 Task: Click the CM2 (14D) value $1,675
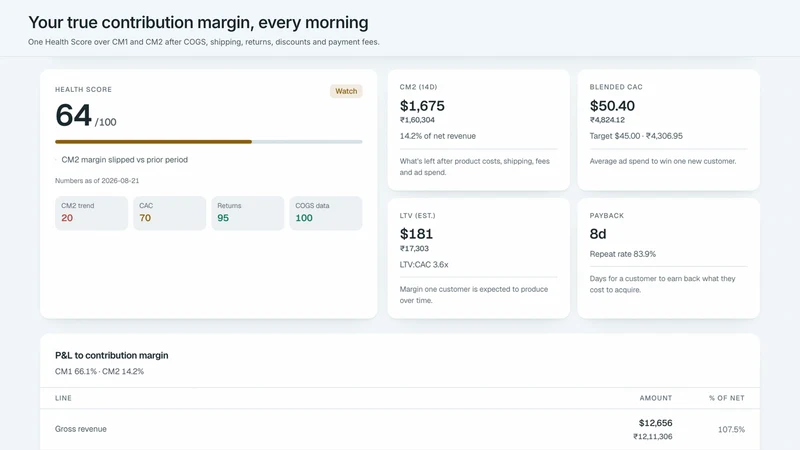click(422, 106)
